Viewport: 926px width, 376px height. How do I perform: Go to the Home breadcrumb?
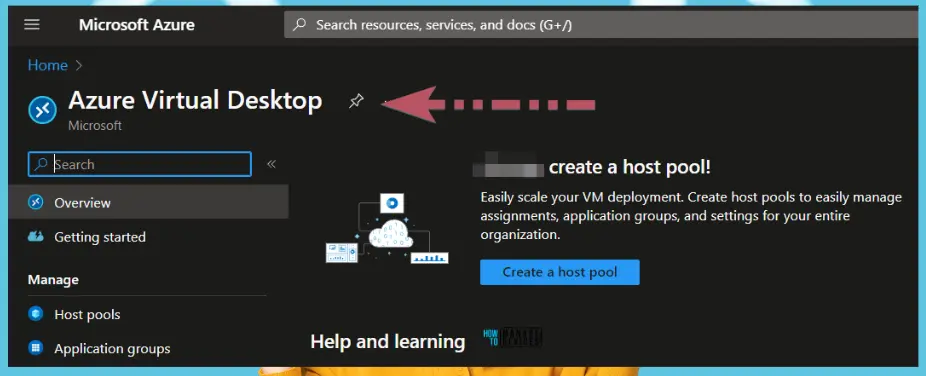pyautogui.click(x=48, y=65)
